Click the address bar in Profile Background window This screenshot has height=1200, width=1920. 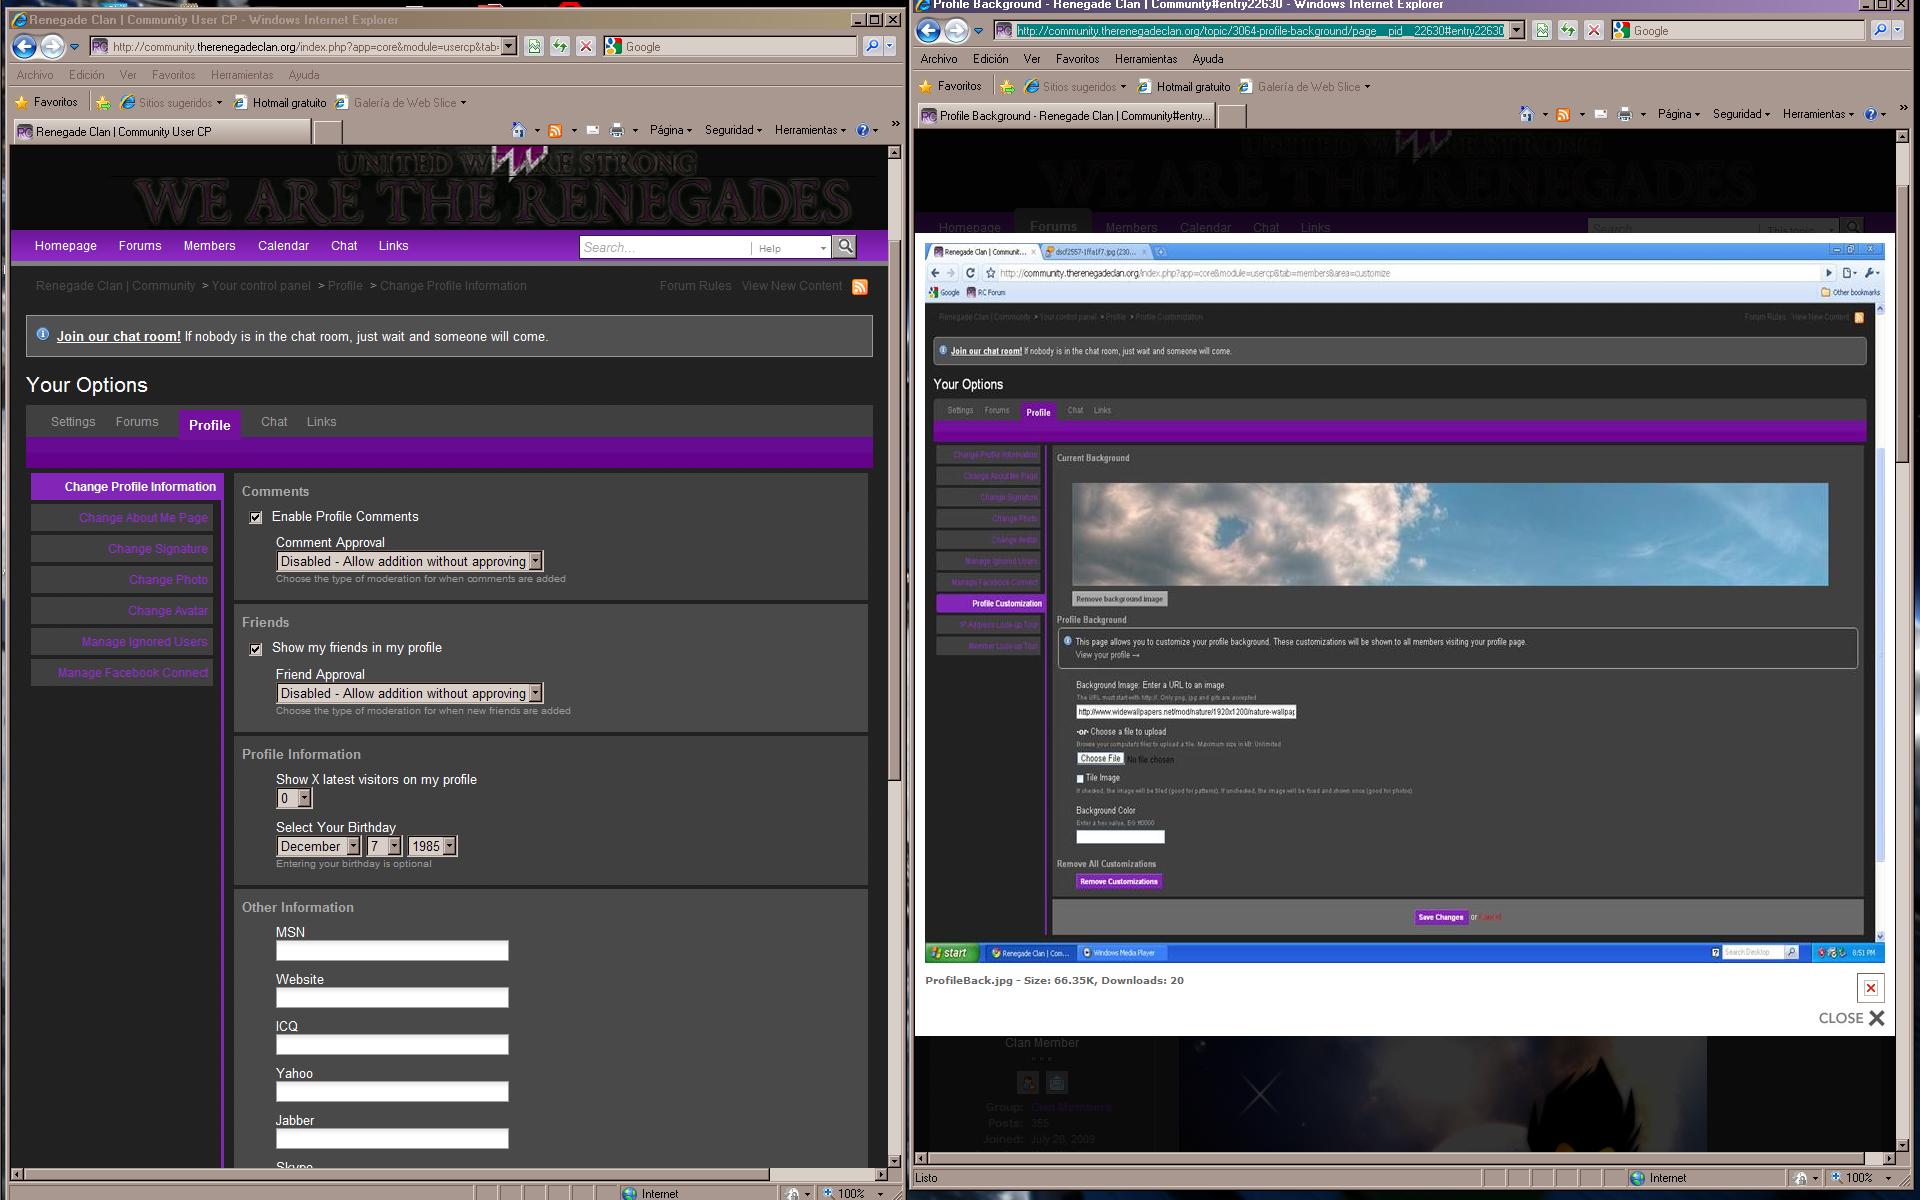click(x=1259, y=30)
